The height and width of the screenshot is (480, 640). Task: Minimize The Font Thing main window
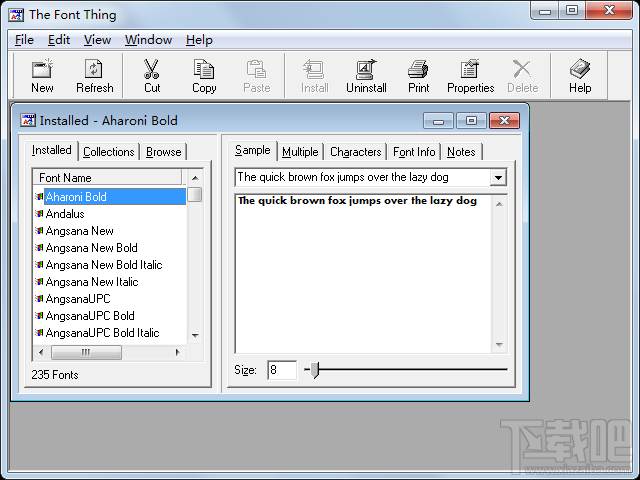coord(544,11)
